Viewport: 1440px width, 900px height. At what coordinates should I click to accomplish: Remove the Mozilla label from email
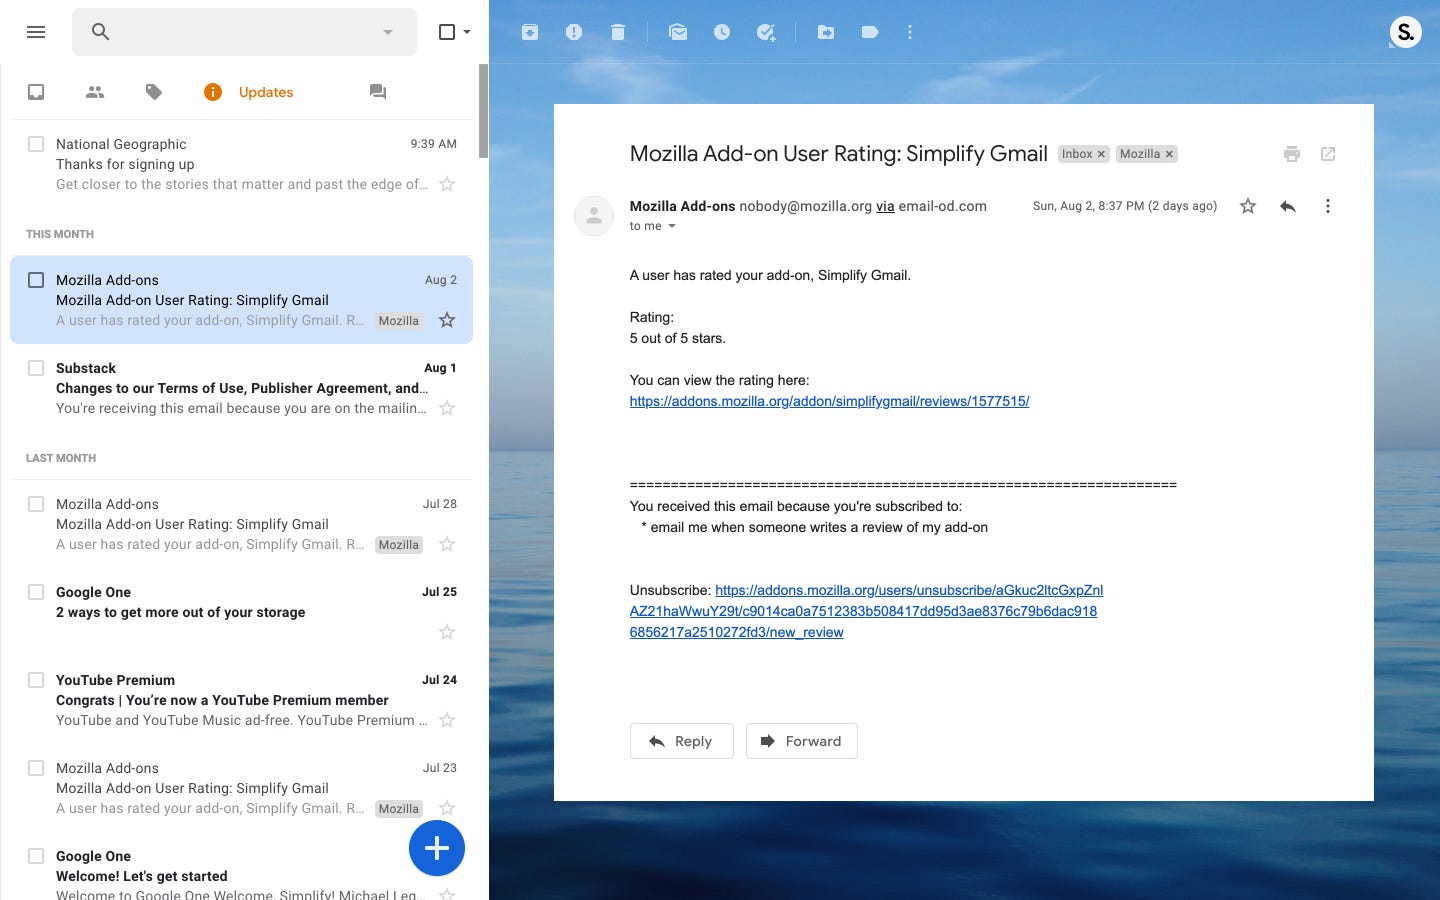click(x=1169, y=154)
